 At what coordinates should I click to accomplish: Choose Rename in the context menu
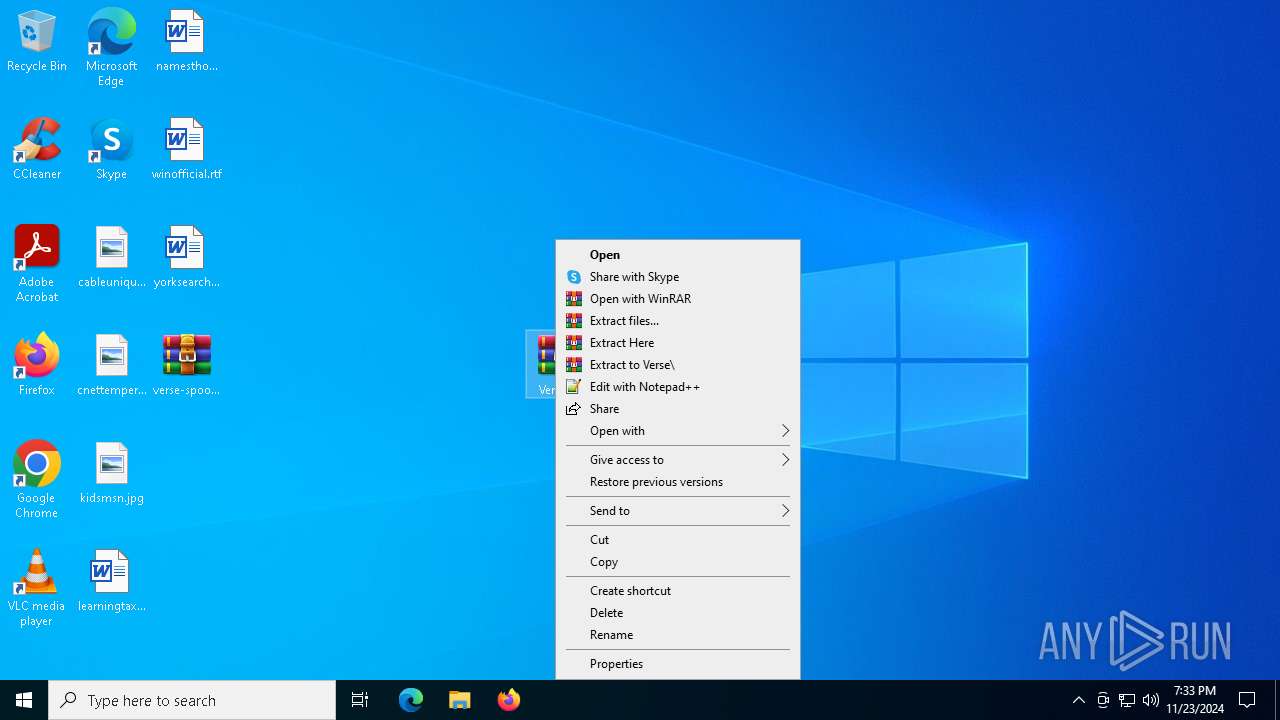click(678, 635)
